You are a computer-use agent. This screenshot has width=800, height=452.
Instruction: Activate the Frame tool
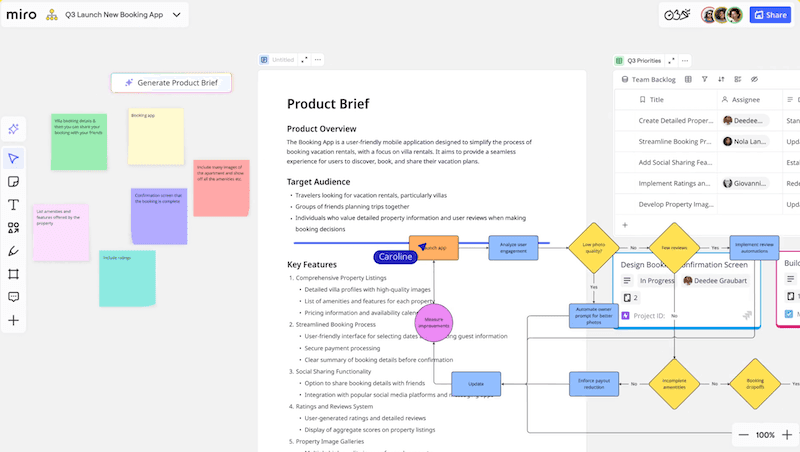point(14,274)
